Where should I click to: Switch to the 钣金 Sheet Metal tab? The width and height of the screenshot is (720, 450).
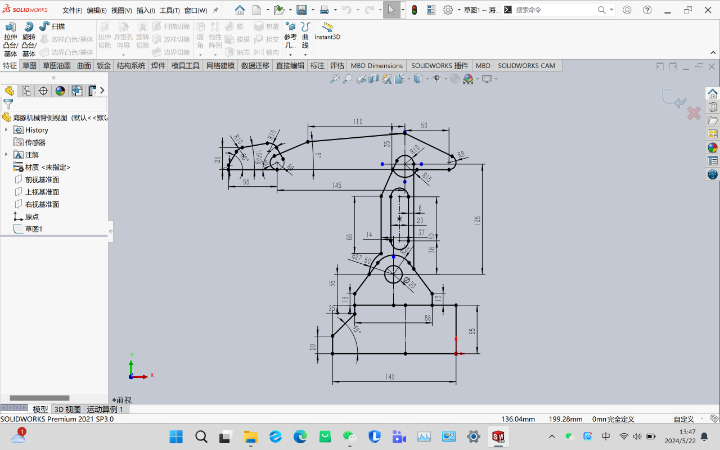click(x=104, y=66)
